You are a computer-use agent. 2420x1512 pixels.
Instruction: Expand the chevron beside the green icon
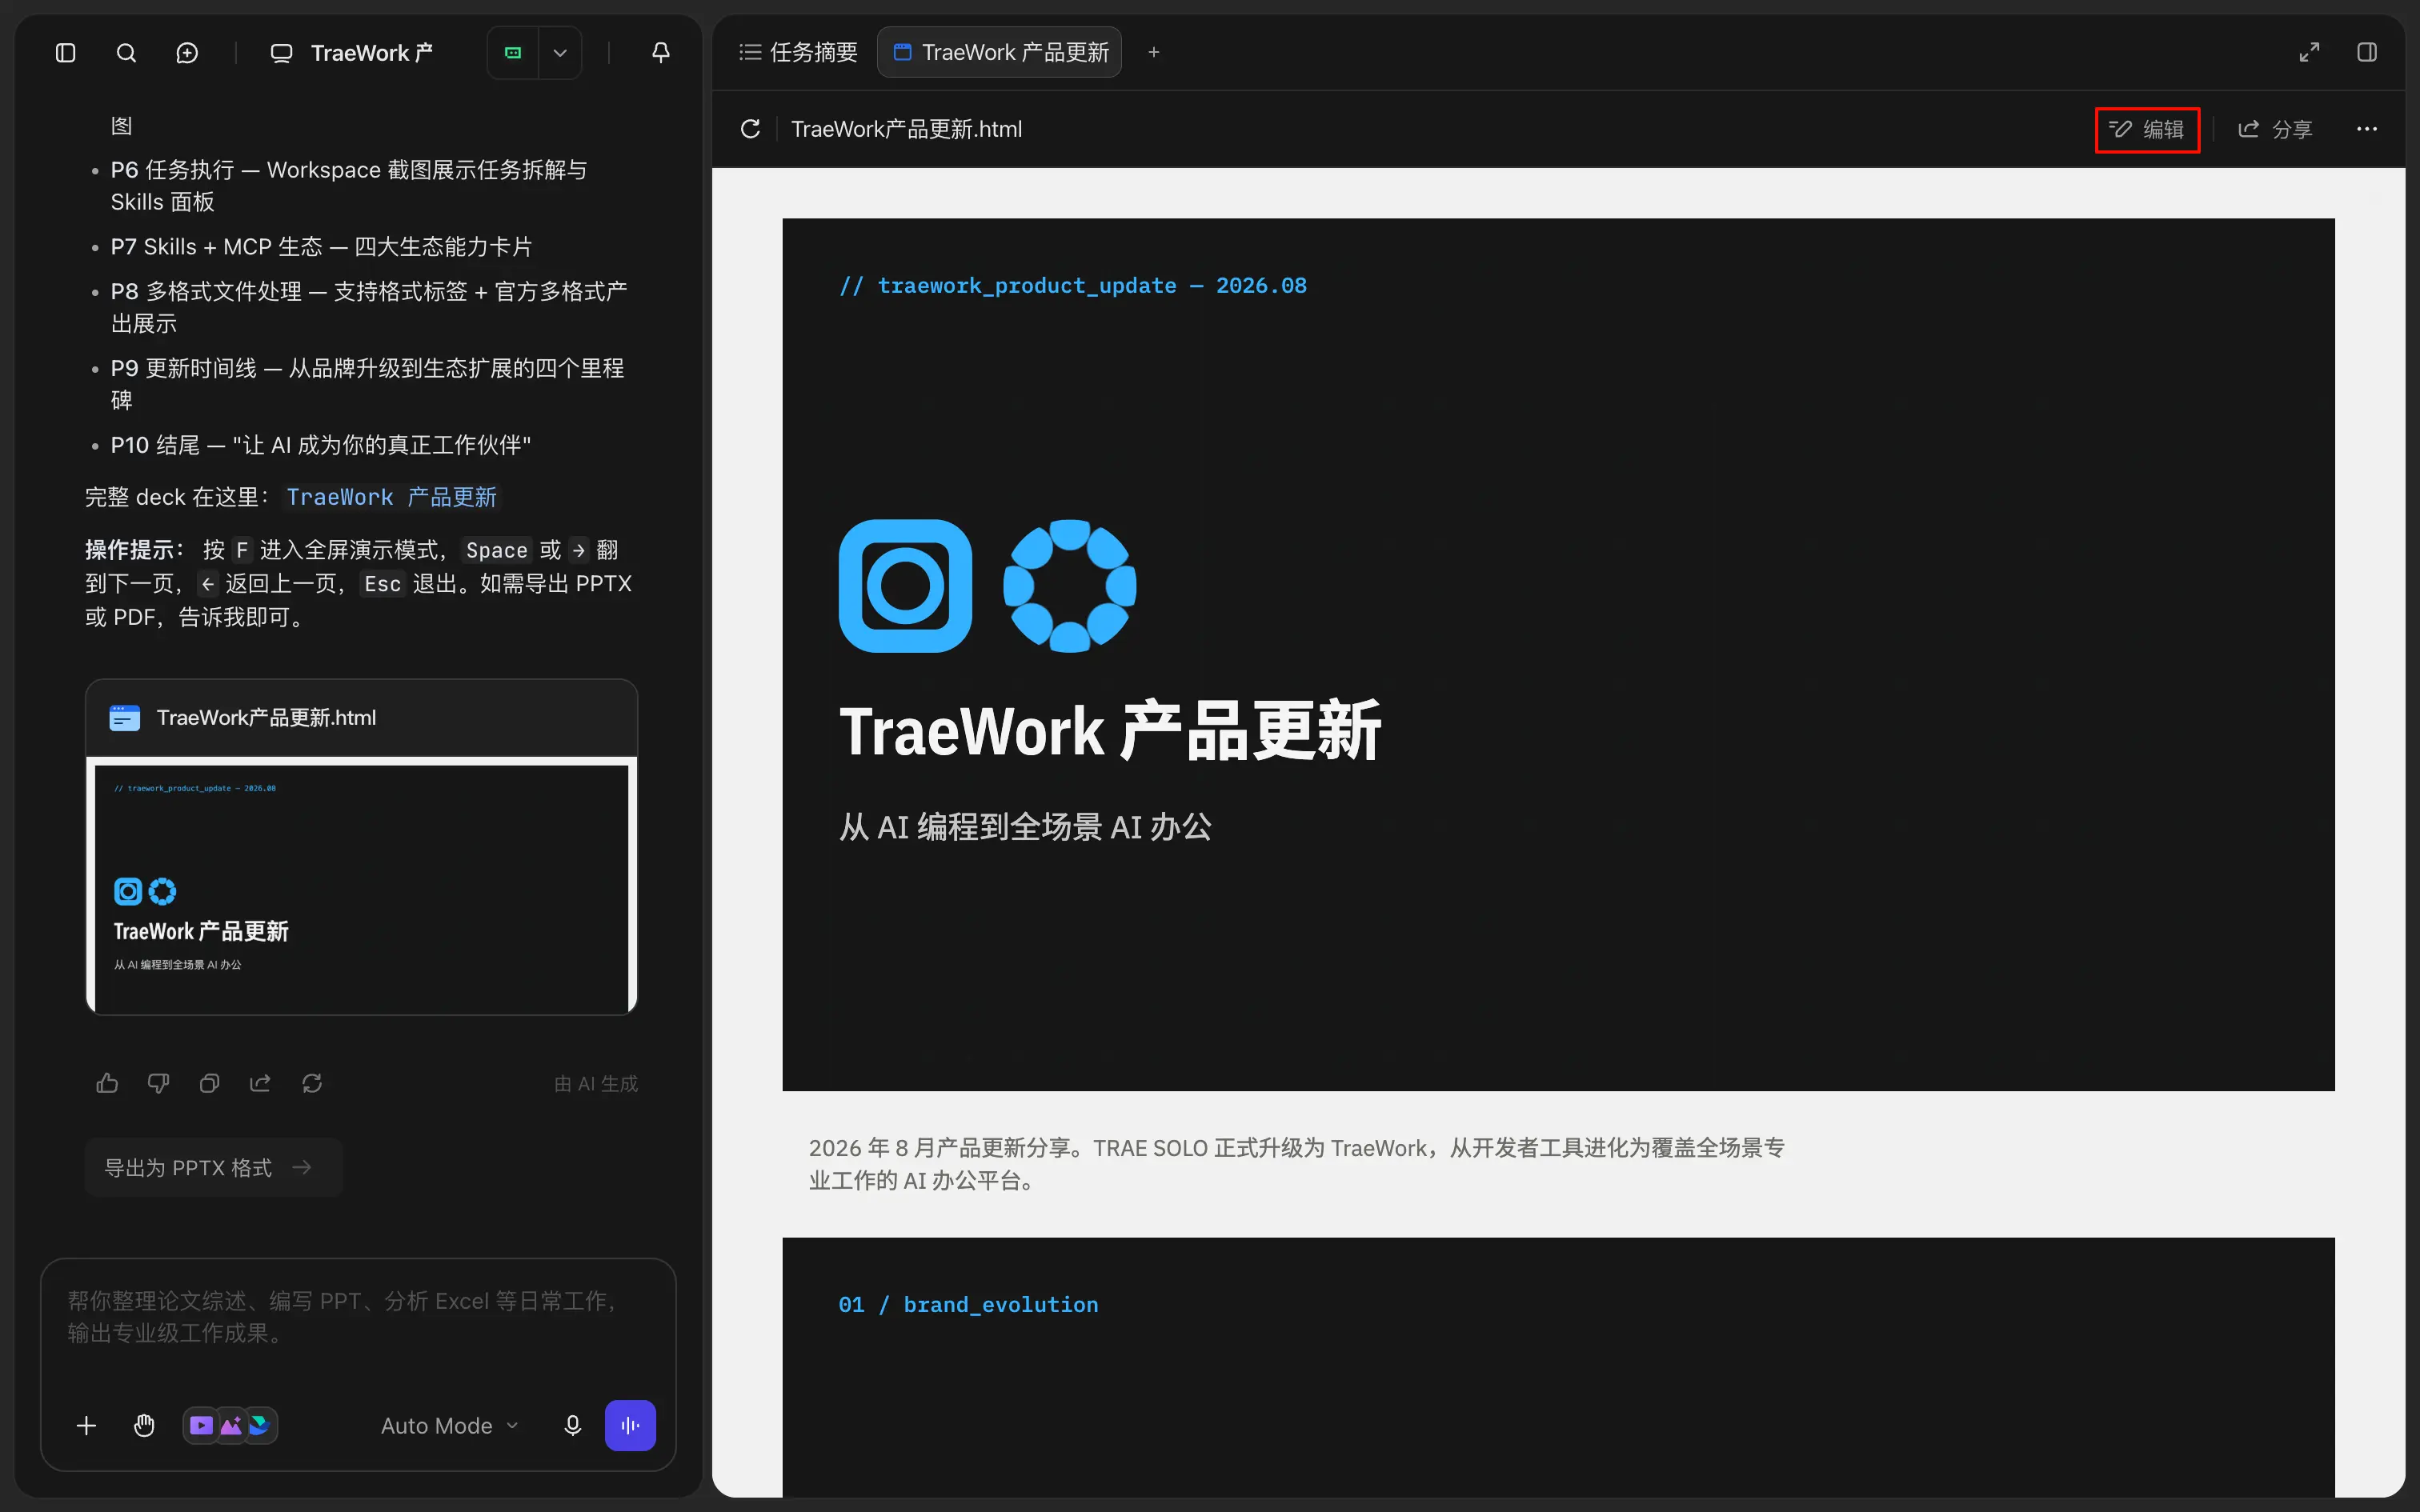(x=560, y=53)
